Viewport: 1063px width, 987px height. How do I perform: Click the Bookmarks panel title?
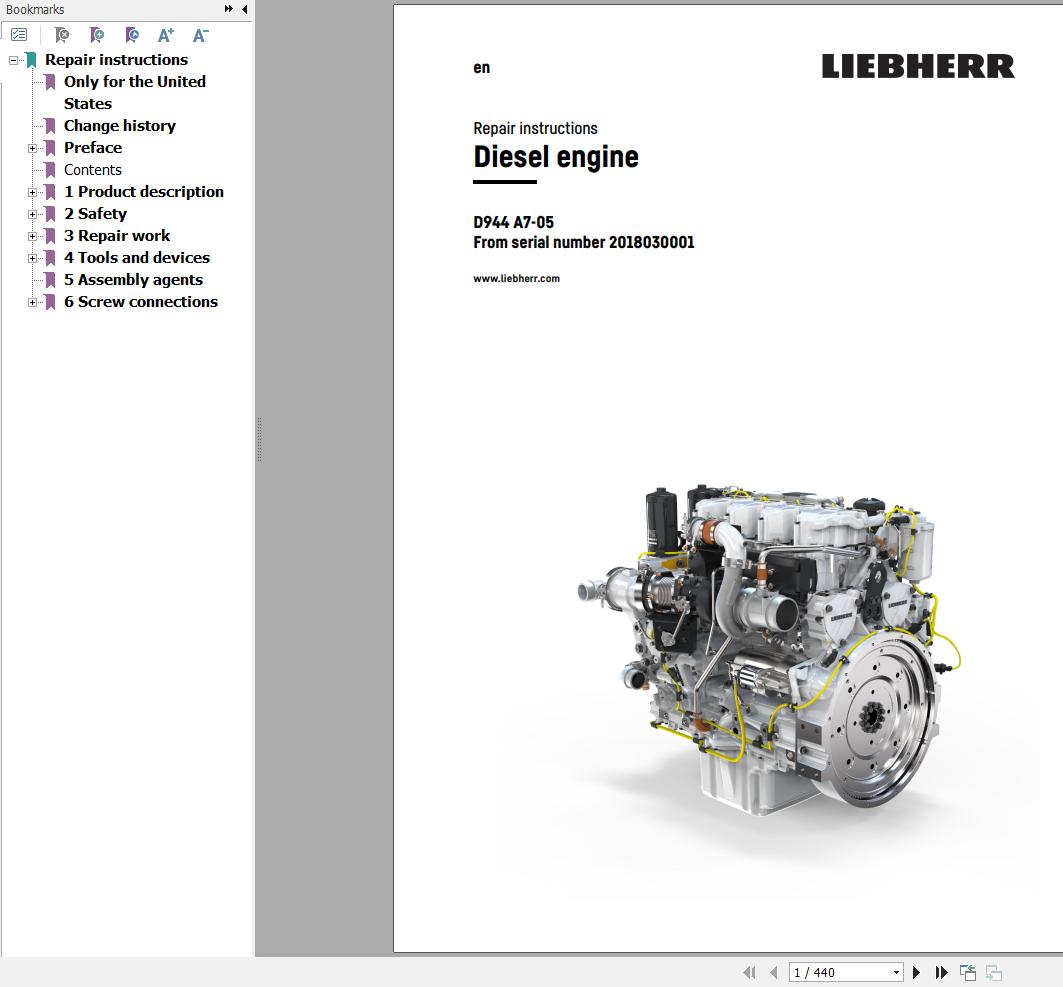[x=35, y=9]
